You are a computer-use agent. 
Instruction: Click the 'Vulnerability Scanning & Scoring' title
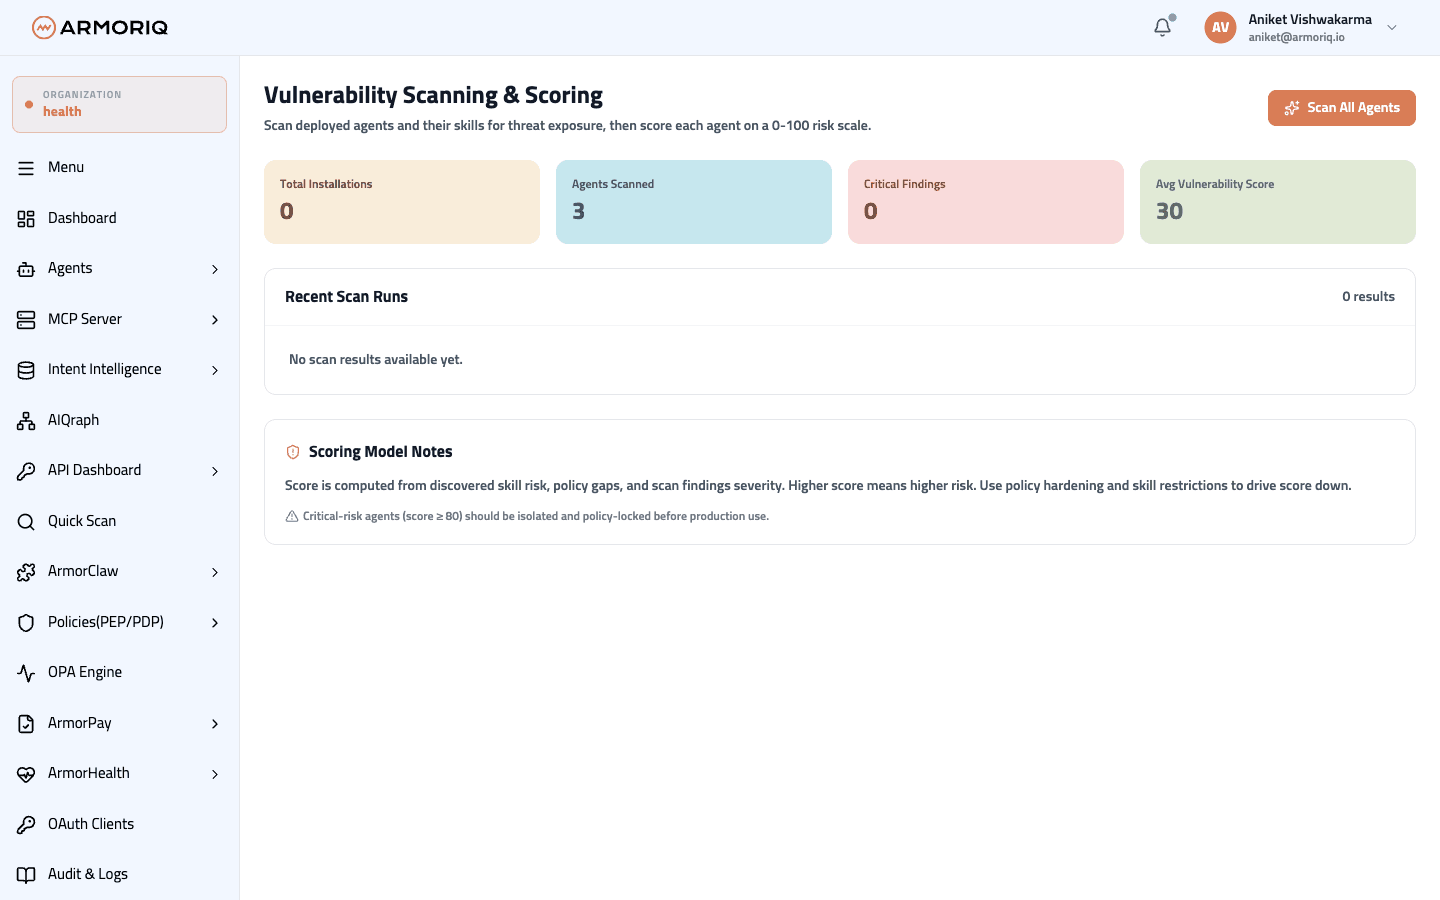[433, 95]
